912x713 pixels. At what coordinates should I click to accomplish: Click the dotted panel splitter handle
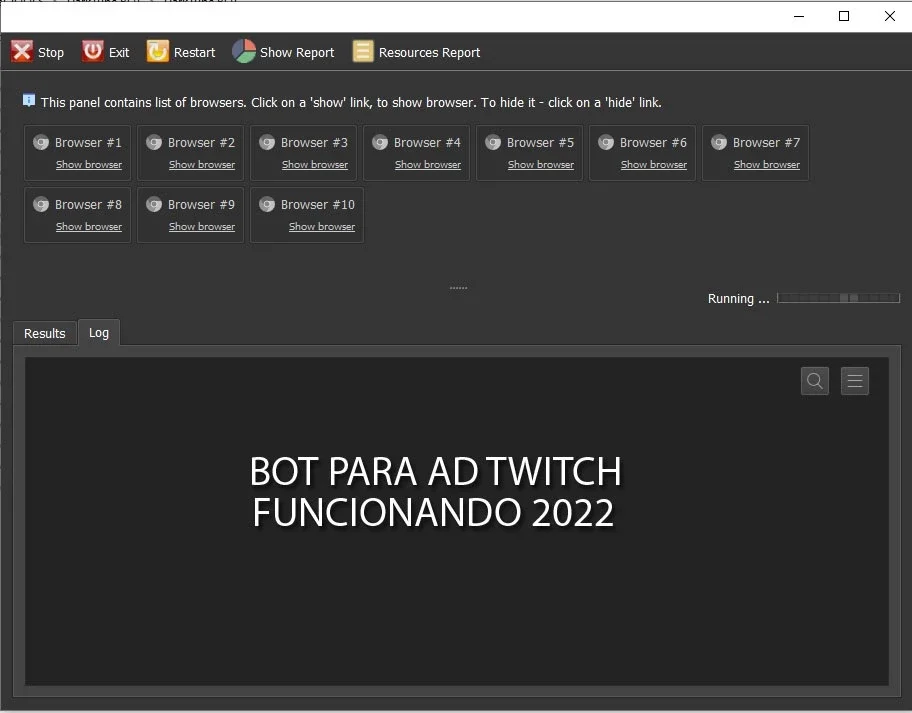click(x=458, y=288)
